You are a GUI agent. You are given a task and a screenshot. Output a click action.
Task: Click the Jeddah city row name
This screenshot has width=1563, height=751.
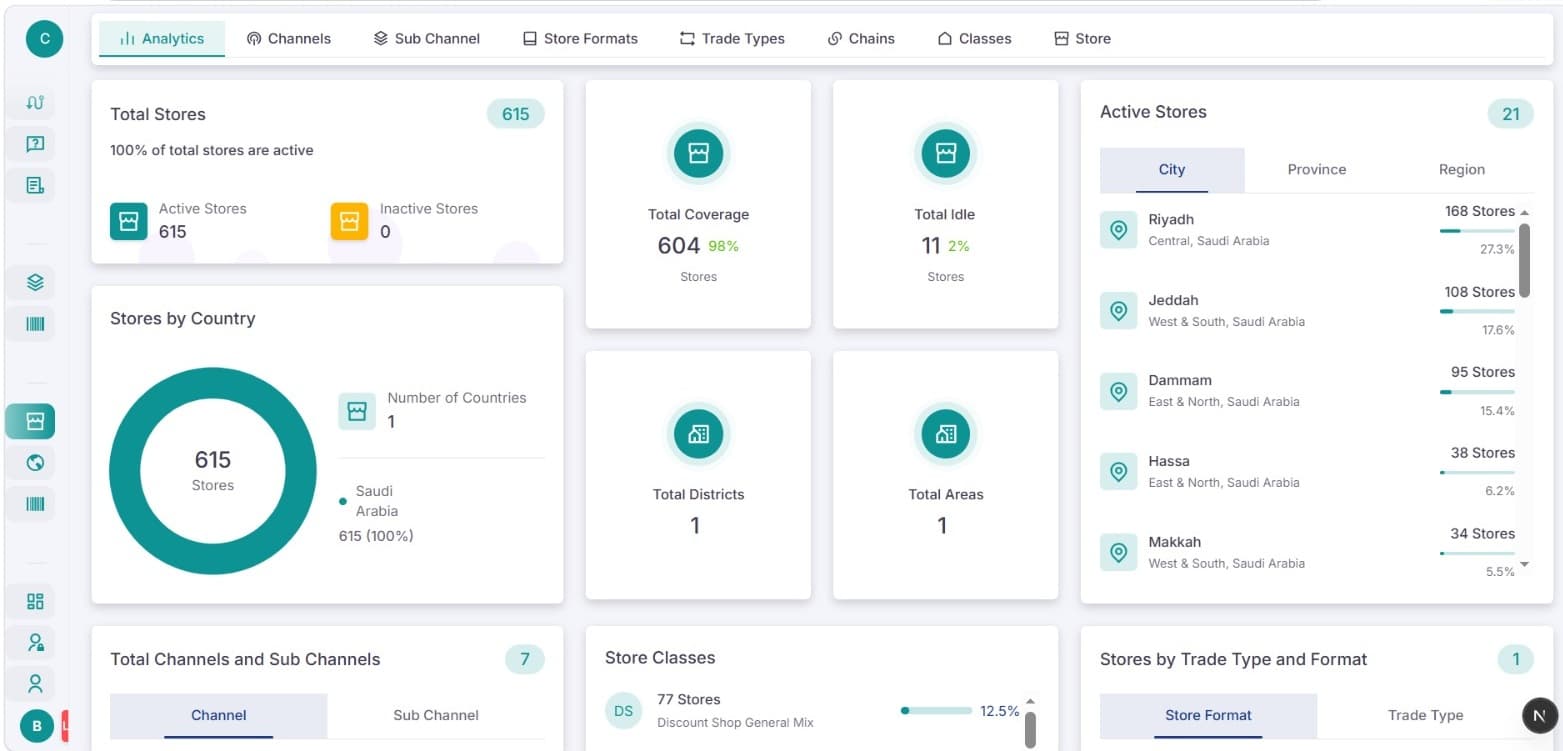coord(1173,300)
